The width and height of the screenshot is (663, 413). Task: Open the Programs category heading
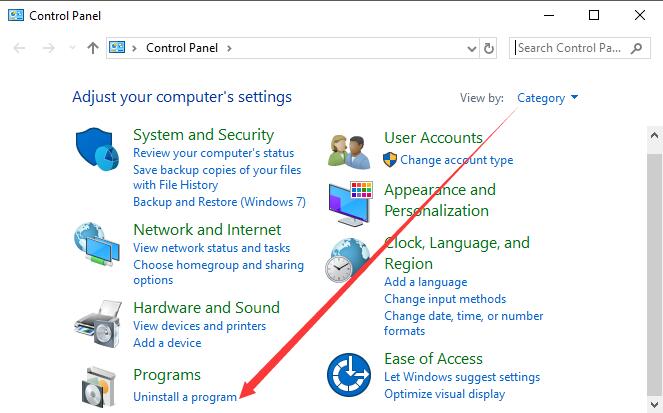point(167,375)
